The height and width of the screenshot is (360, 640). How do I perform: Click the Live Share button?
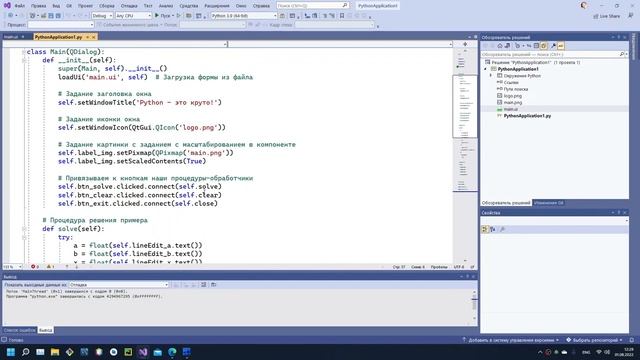606,16
